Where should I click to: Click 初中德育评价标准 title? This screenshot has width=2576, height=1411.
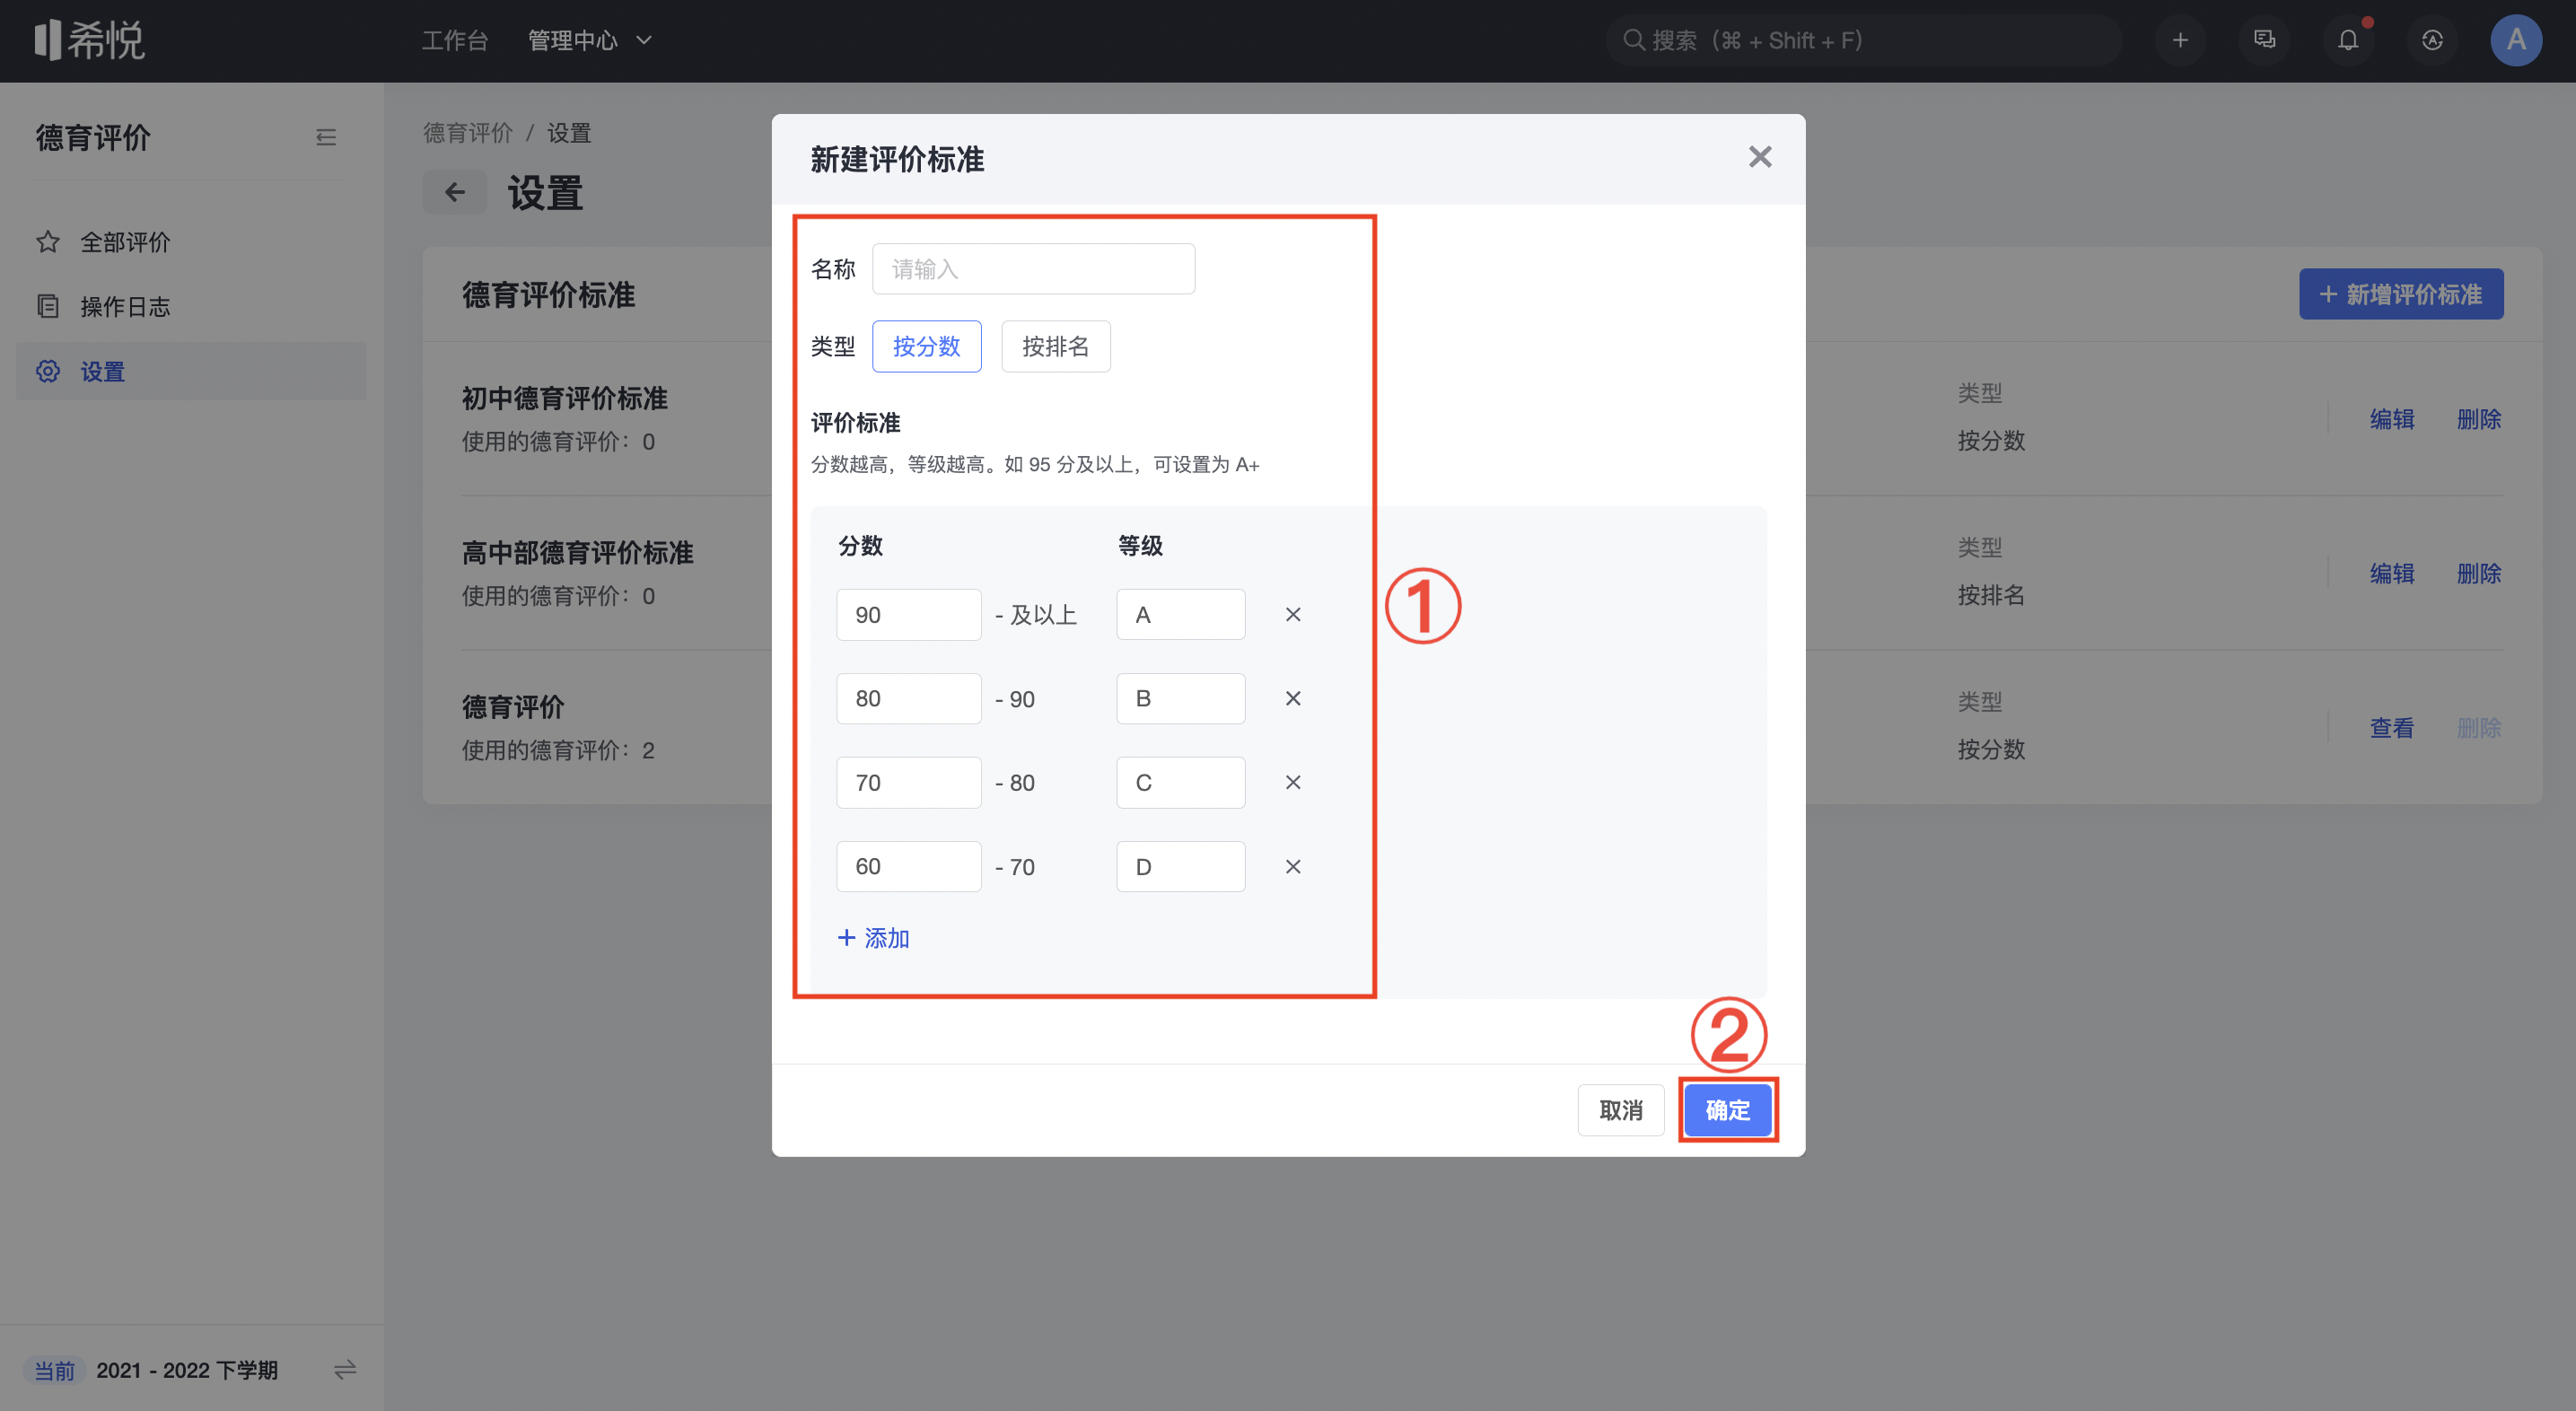(564, 398)
